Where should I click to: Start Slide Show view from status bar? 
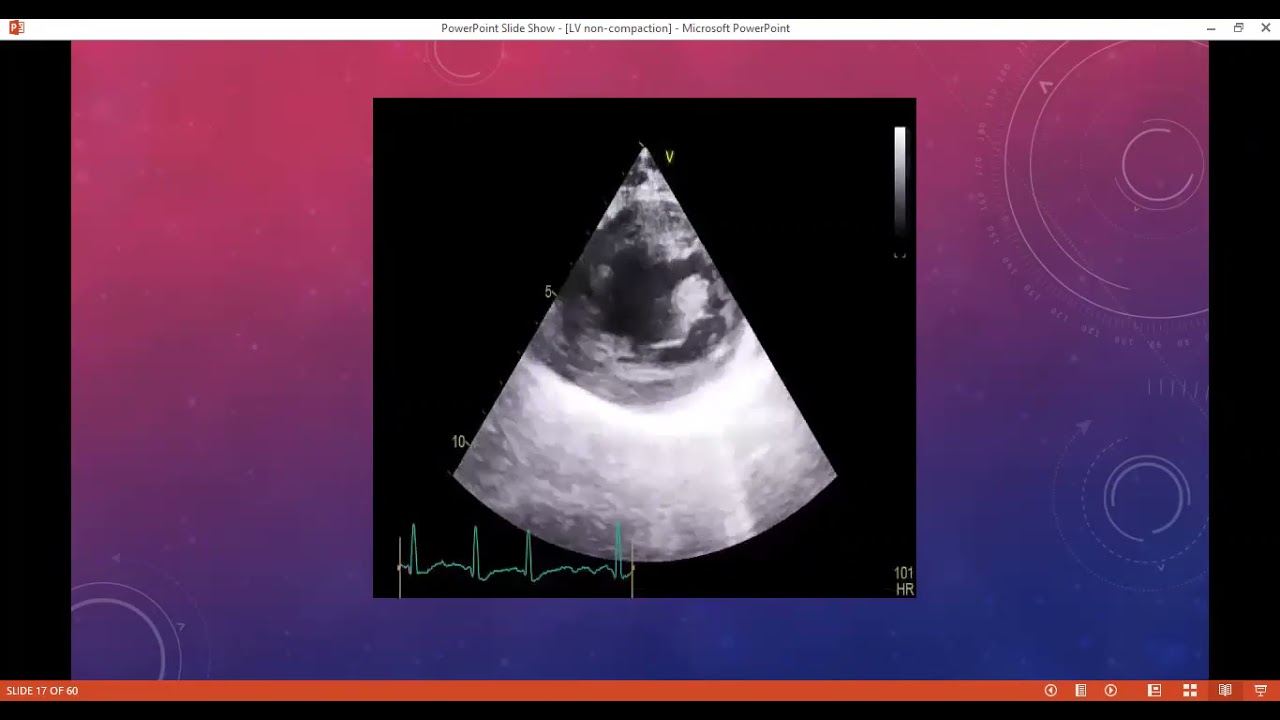click(1261, 690)
